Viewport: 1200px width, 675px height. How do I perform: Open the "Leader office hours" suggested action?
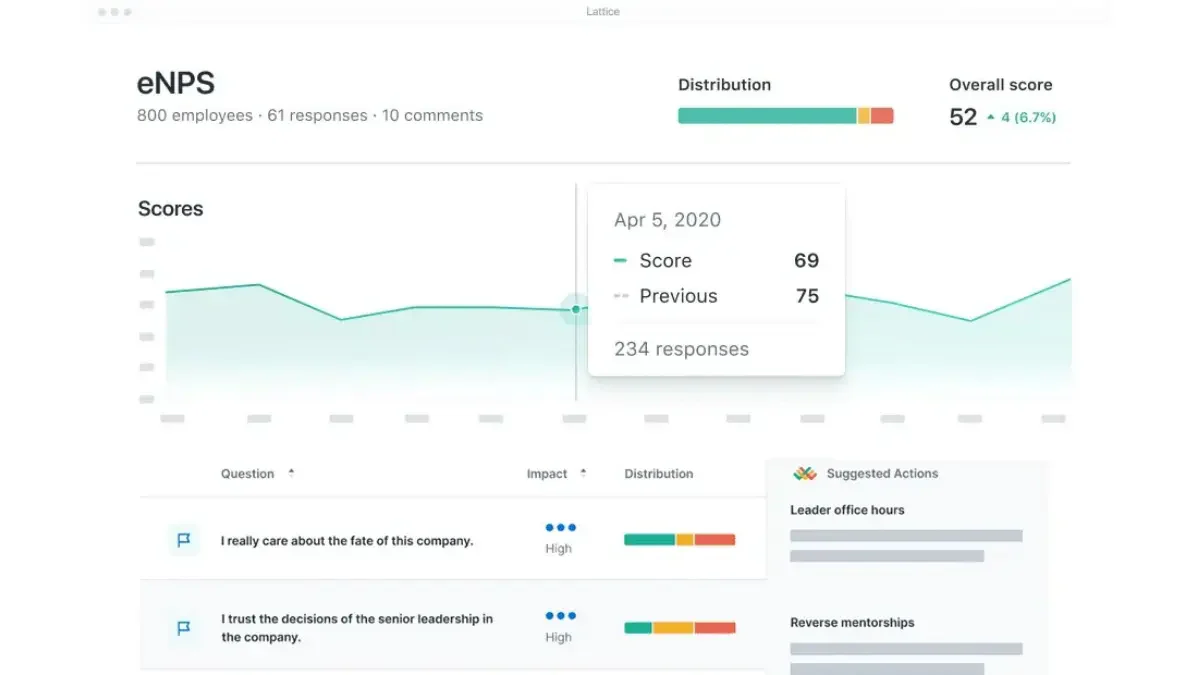(x=847, y=510)
